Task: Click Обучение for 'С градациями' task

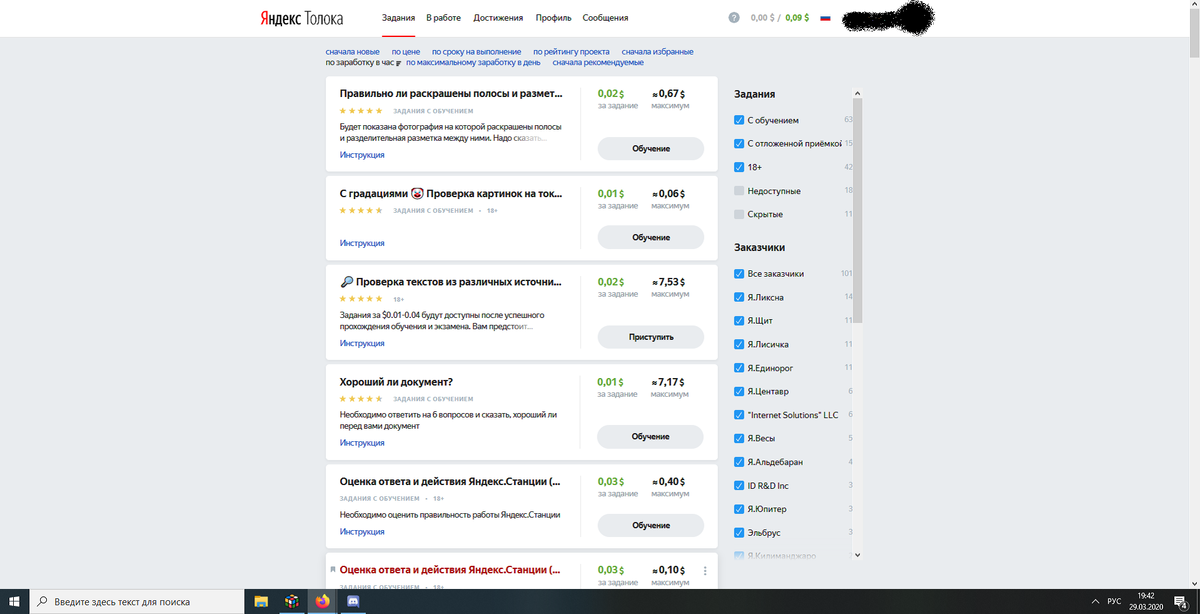Action: click(x=651, y=237)
